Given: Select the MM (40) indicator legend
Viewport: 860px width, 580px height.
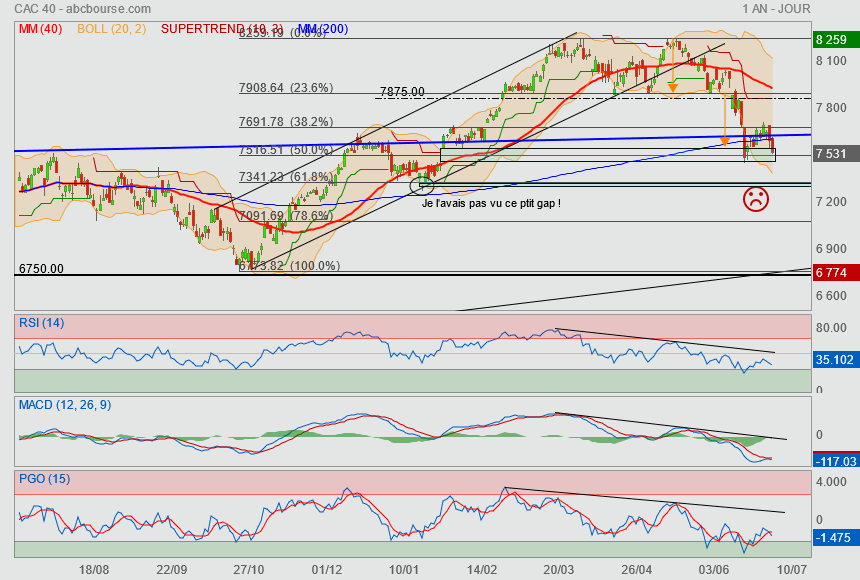Looking at the screenshot, I should [x=41, y=29].
